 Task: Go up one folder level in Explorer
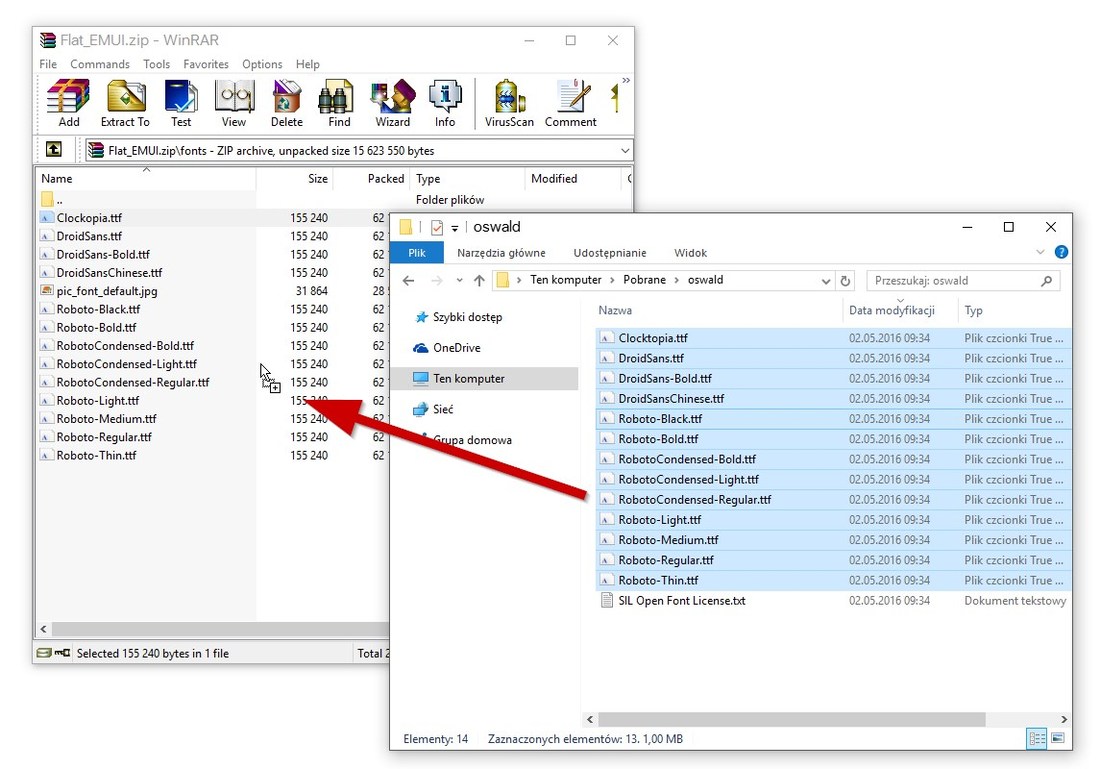click(479, 281)
